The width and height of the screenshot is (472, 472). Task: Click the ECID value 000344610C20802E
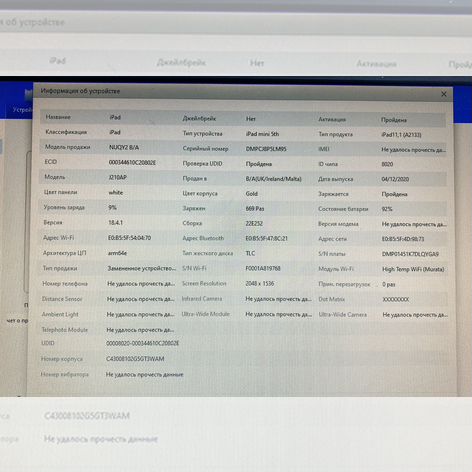tap(132, 163)
